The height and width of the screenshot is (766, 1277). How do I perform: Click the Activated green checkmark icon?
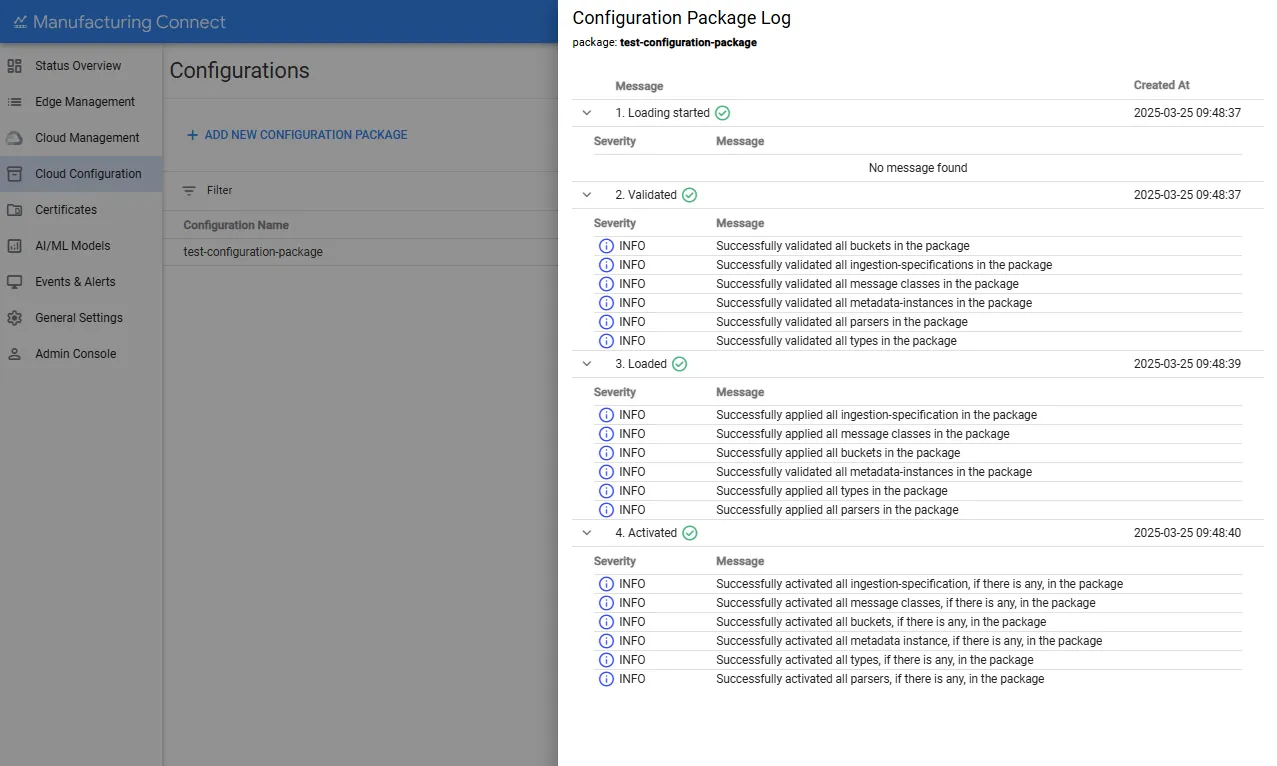point(689,533)
